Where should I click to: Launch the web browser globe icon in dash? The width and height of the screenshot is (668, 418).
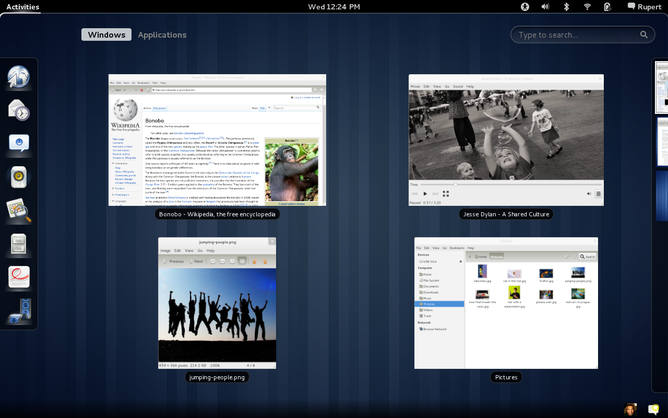(18, 77)
